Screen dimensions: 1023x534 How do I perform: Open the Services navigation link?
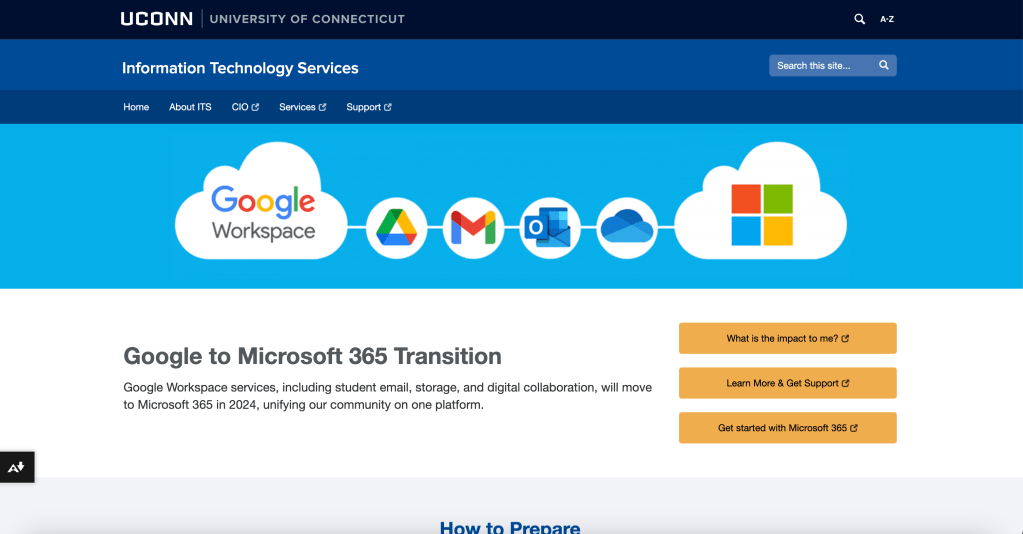302,107
